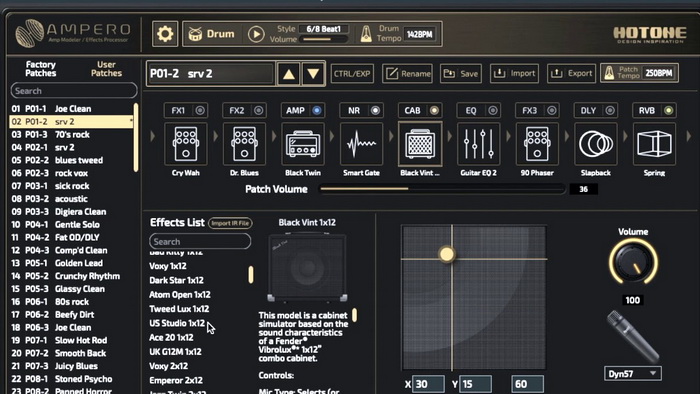
Task: Choose Voxy 1x12 in Effects List
Action: [x=168, y=266]
